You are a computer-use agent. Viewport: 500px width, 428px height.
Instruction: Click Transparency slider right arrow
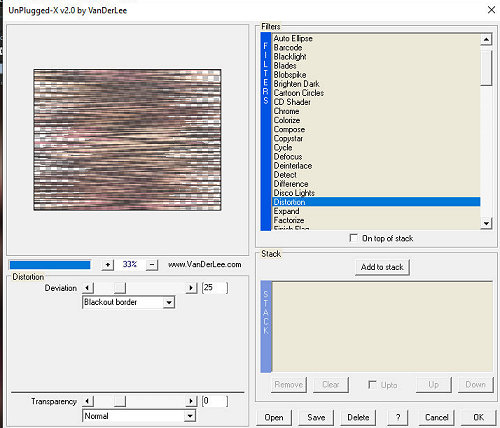tap(191, 401)
